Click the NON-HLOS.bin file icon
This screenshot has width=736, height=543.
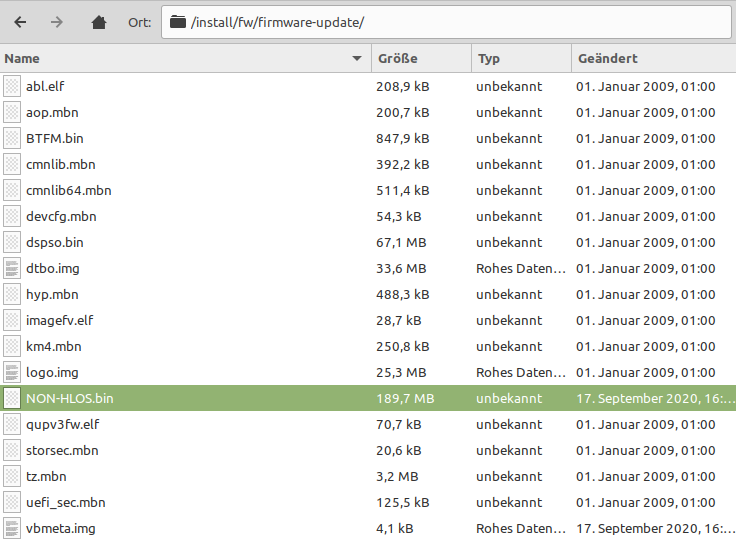(x=12, y=398)
